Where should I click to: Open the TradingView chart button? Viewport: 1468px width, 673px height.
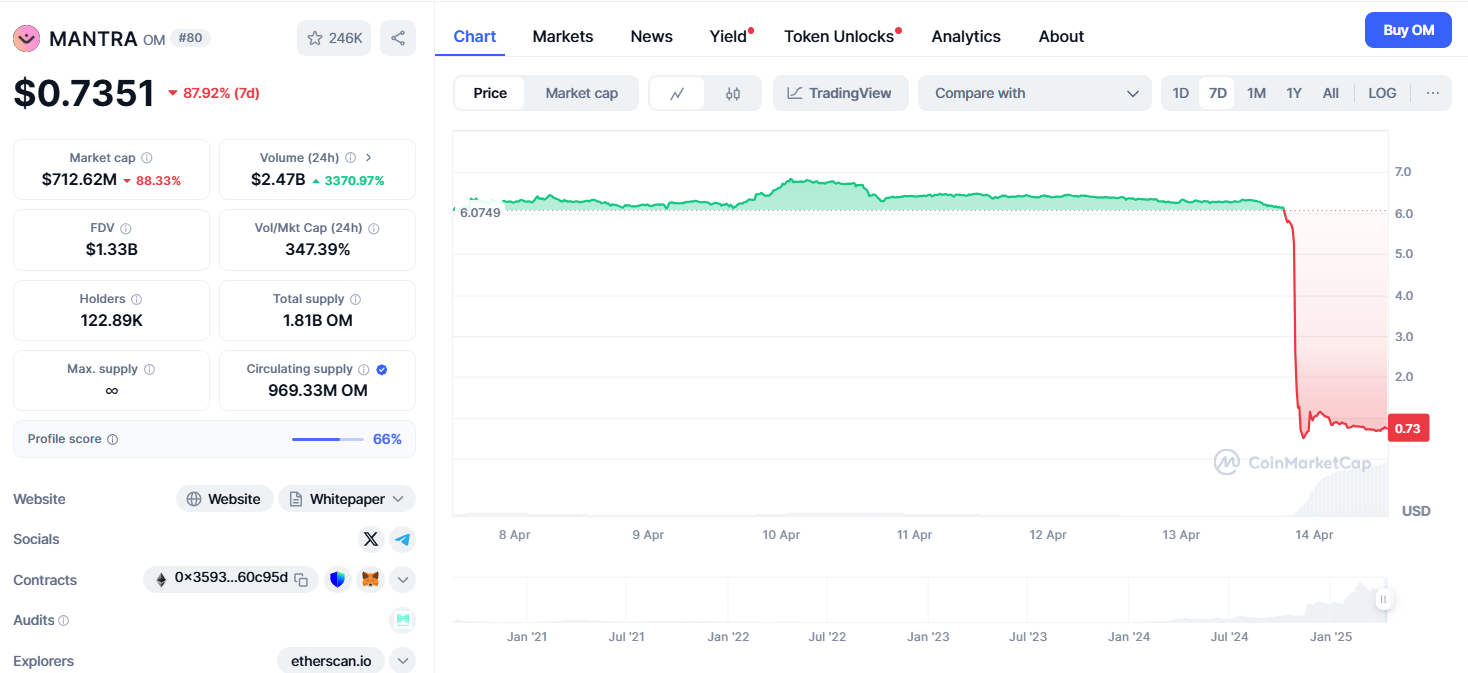click(x=840, y=93)
